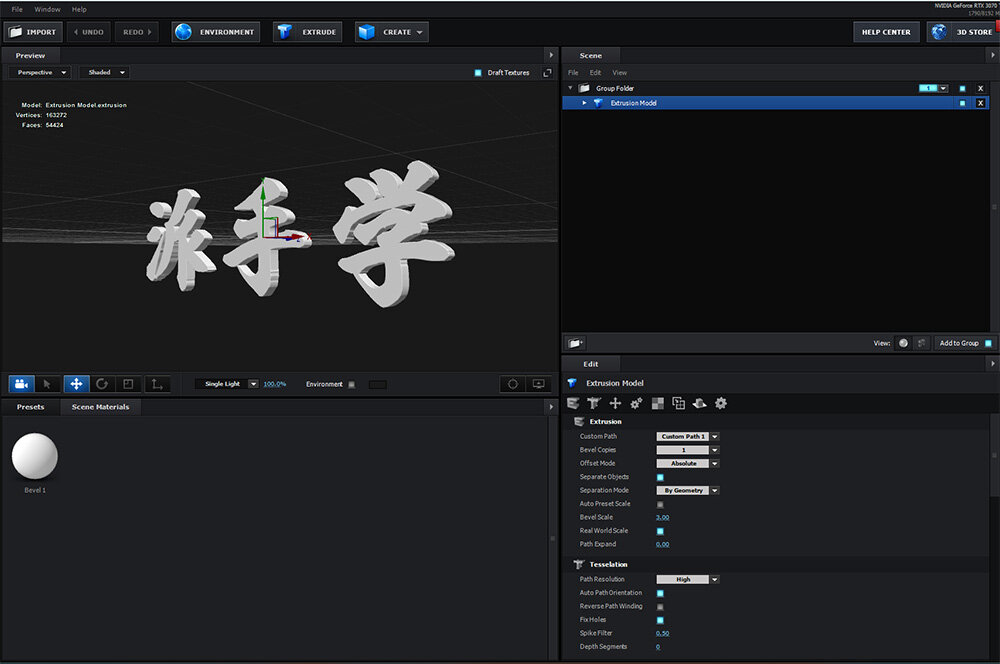The width and height of the screenshot is (1000, 664).
Task: Enable the Auto Preset Scale checkbox
Action: click(660, 504)
